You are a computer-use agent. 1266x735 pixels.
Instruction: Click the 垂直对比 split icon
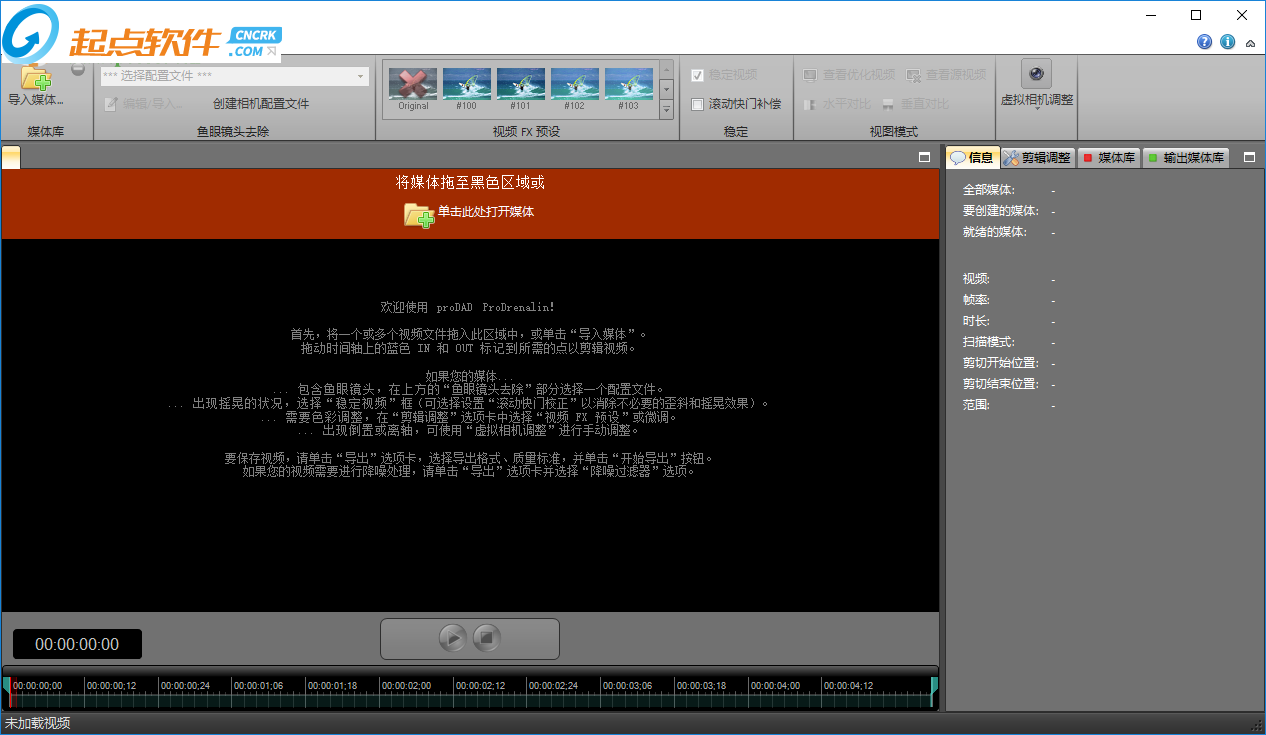tap(888, 104)
